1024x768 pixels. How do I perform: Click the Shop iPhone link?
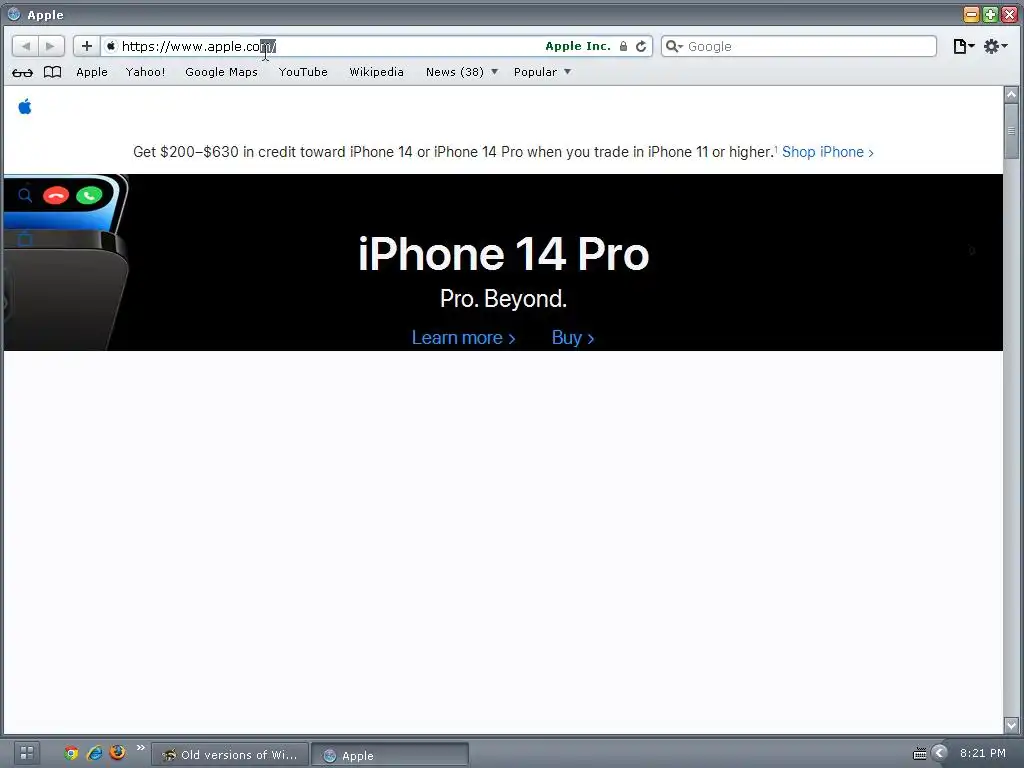(827, 152)
